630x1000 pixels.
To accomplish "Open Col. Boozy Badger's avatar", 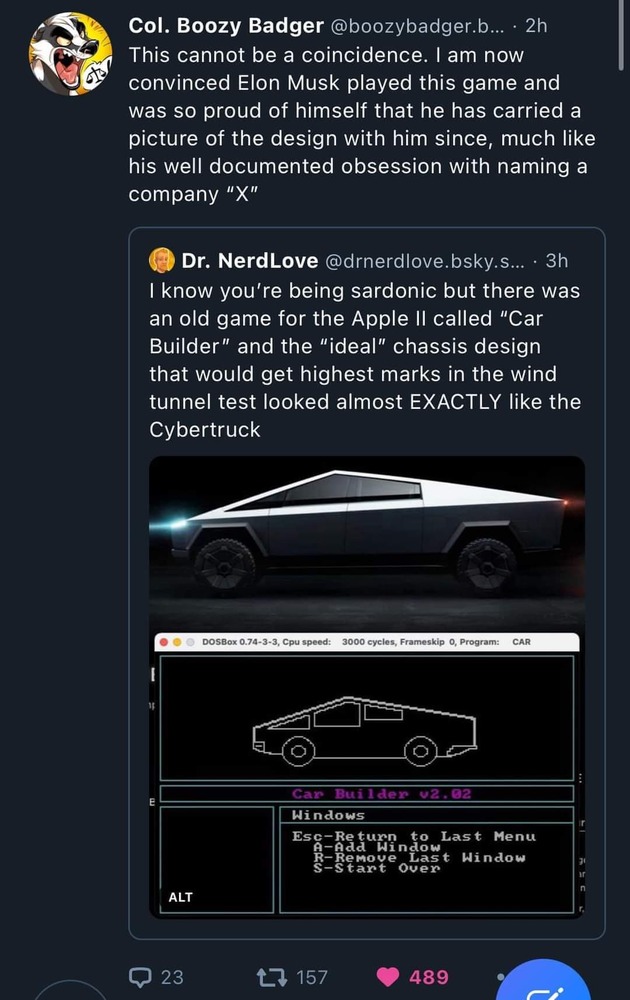I will tap(67, 54).
